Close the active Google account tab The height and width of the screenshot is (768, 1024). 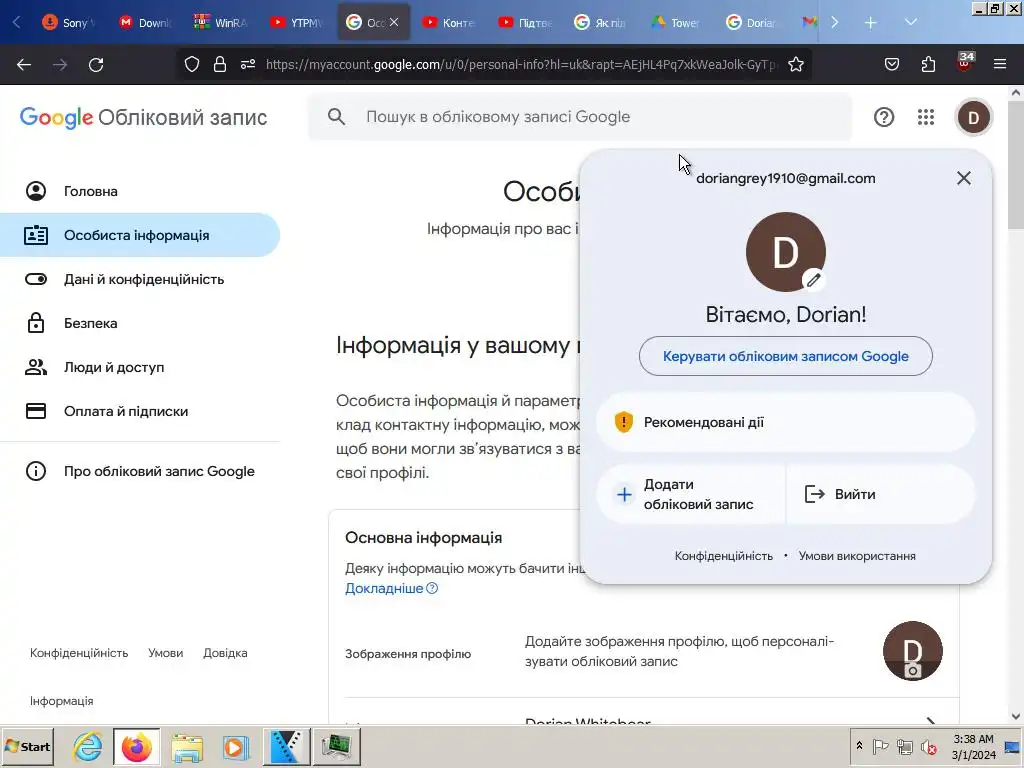(x=394, y=22)
